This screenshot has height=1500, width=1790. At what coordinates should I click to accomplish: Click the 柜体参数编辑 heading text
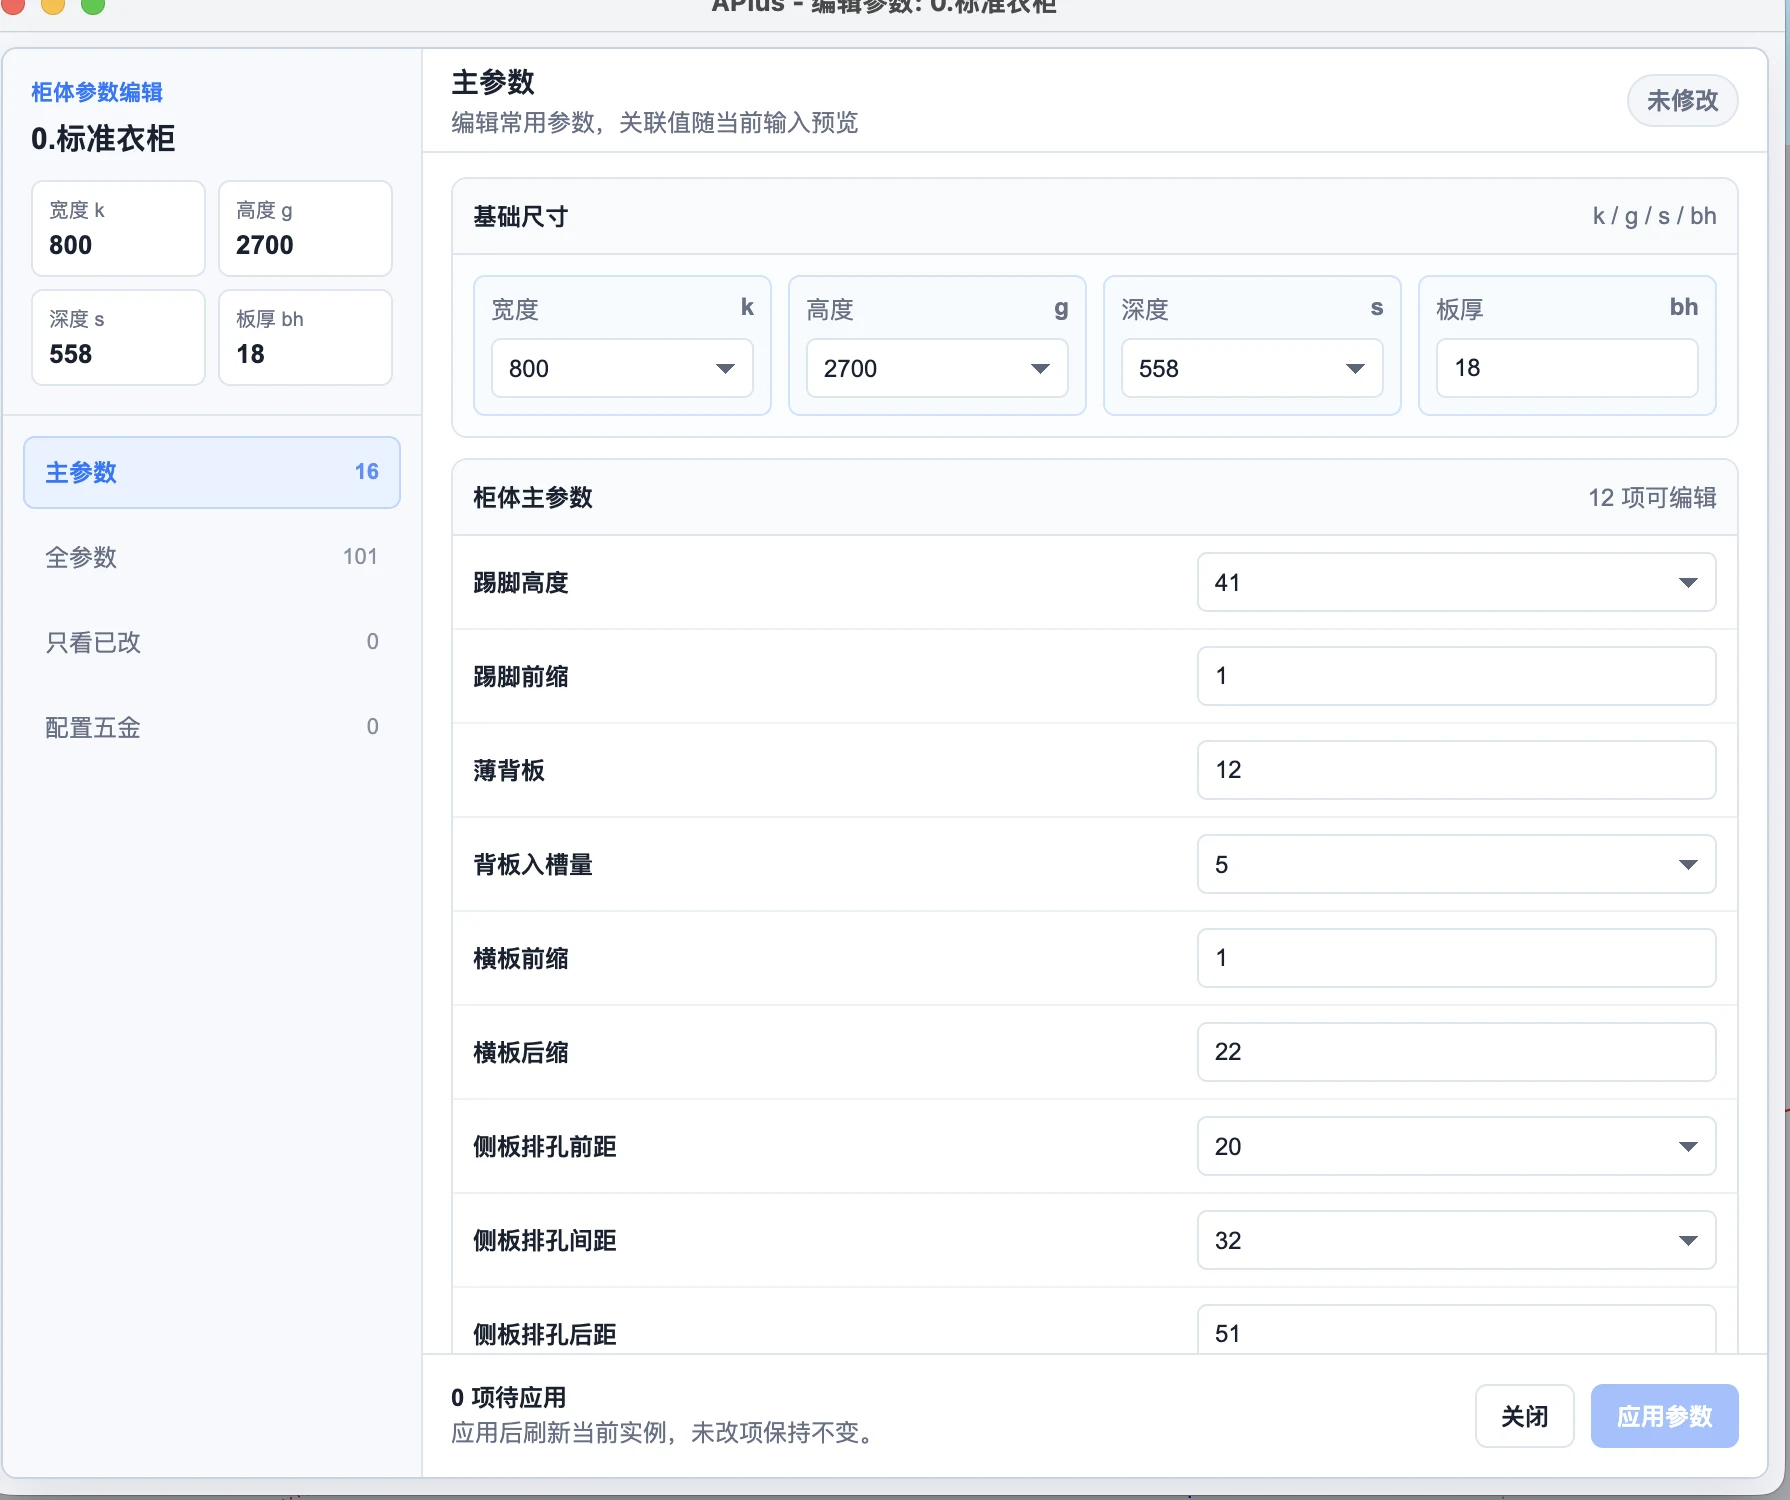(97, 92)
